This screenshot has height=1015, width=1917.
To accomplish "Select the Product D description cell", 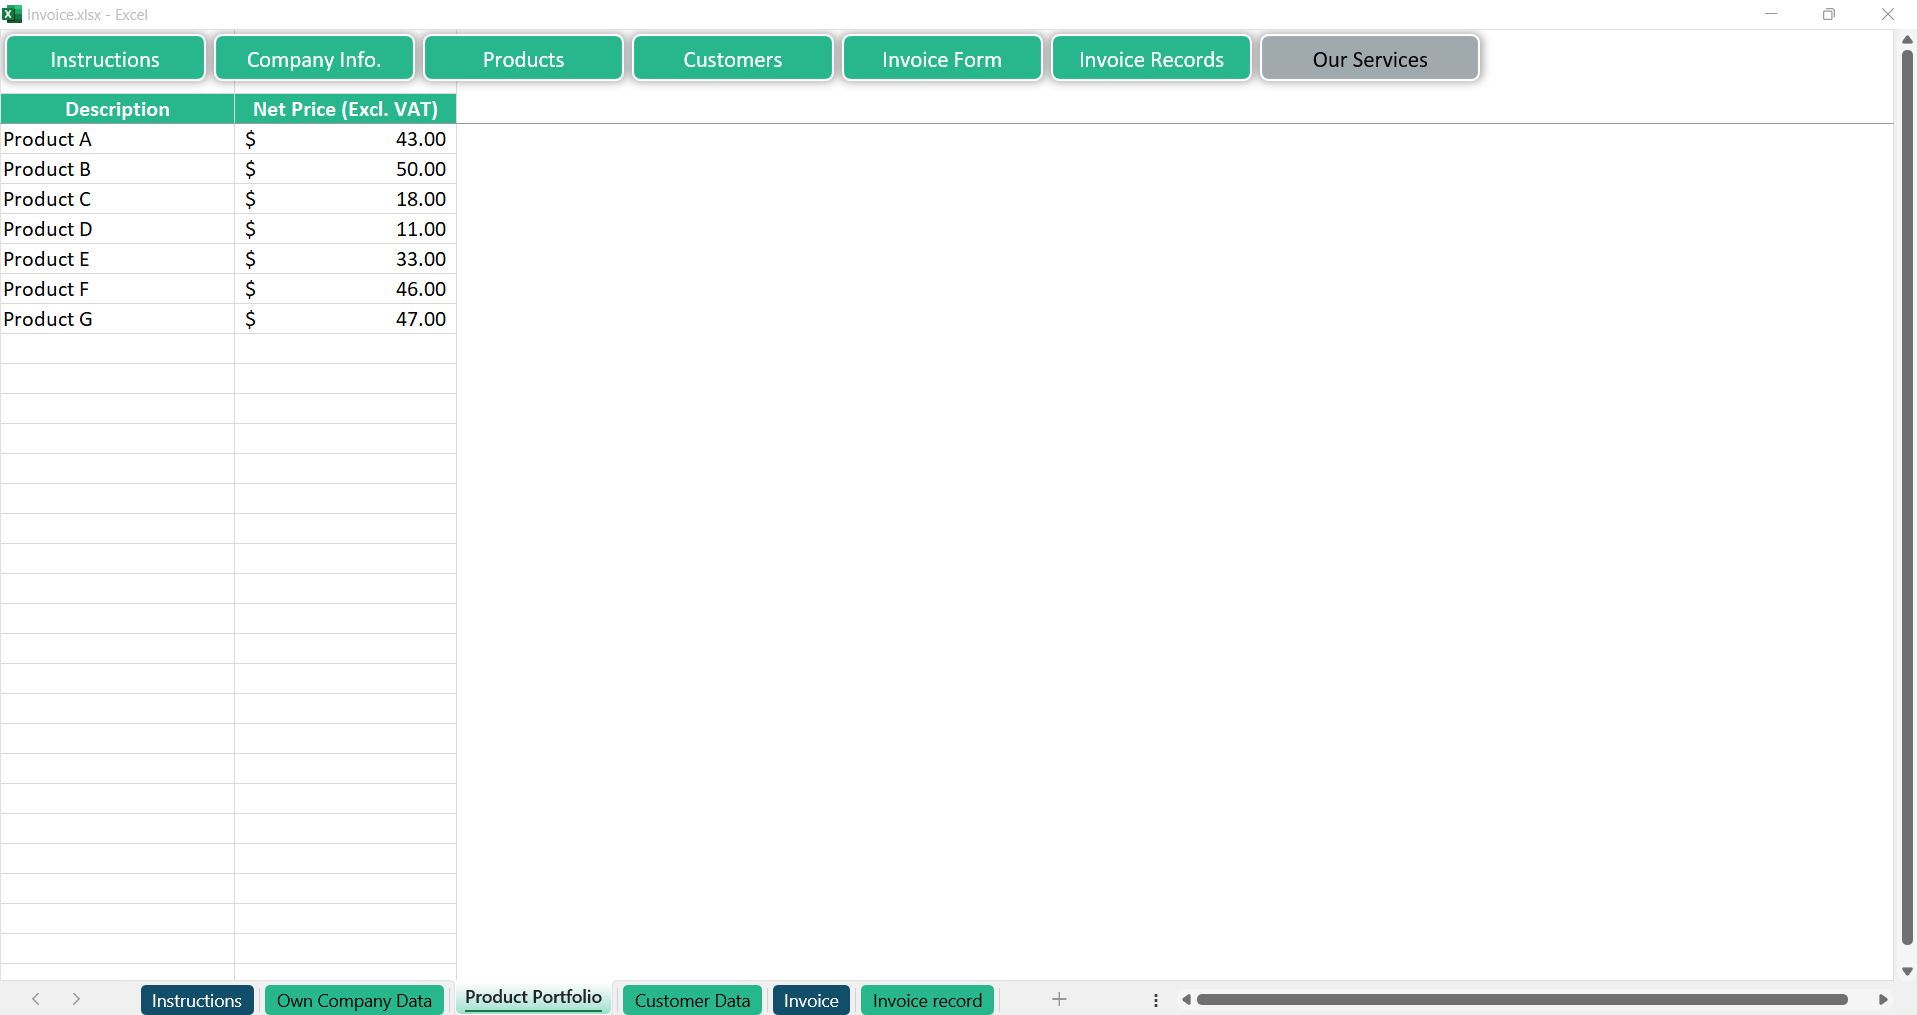I will click(117, 229).
